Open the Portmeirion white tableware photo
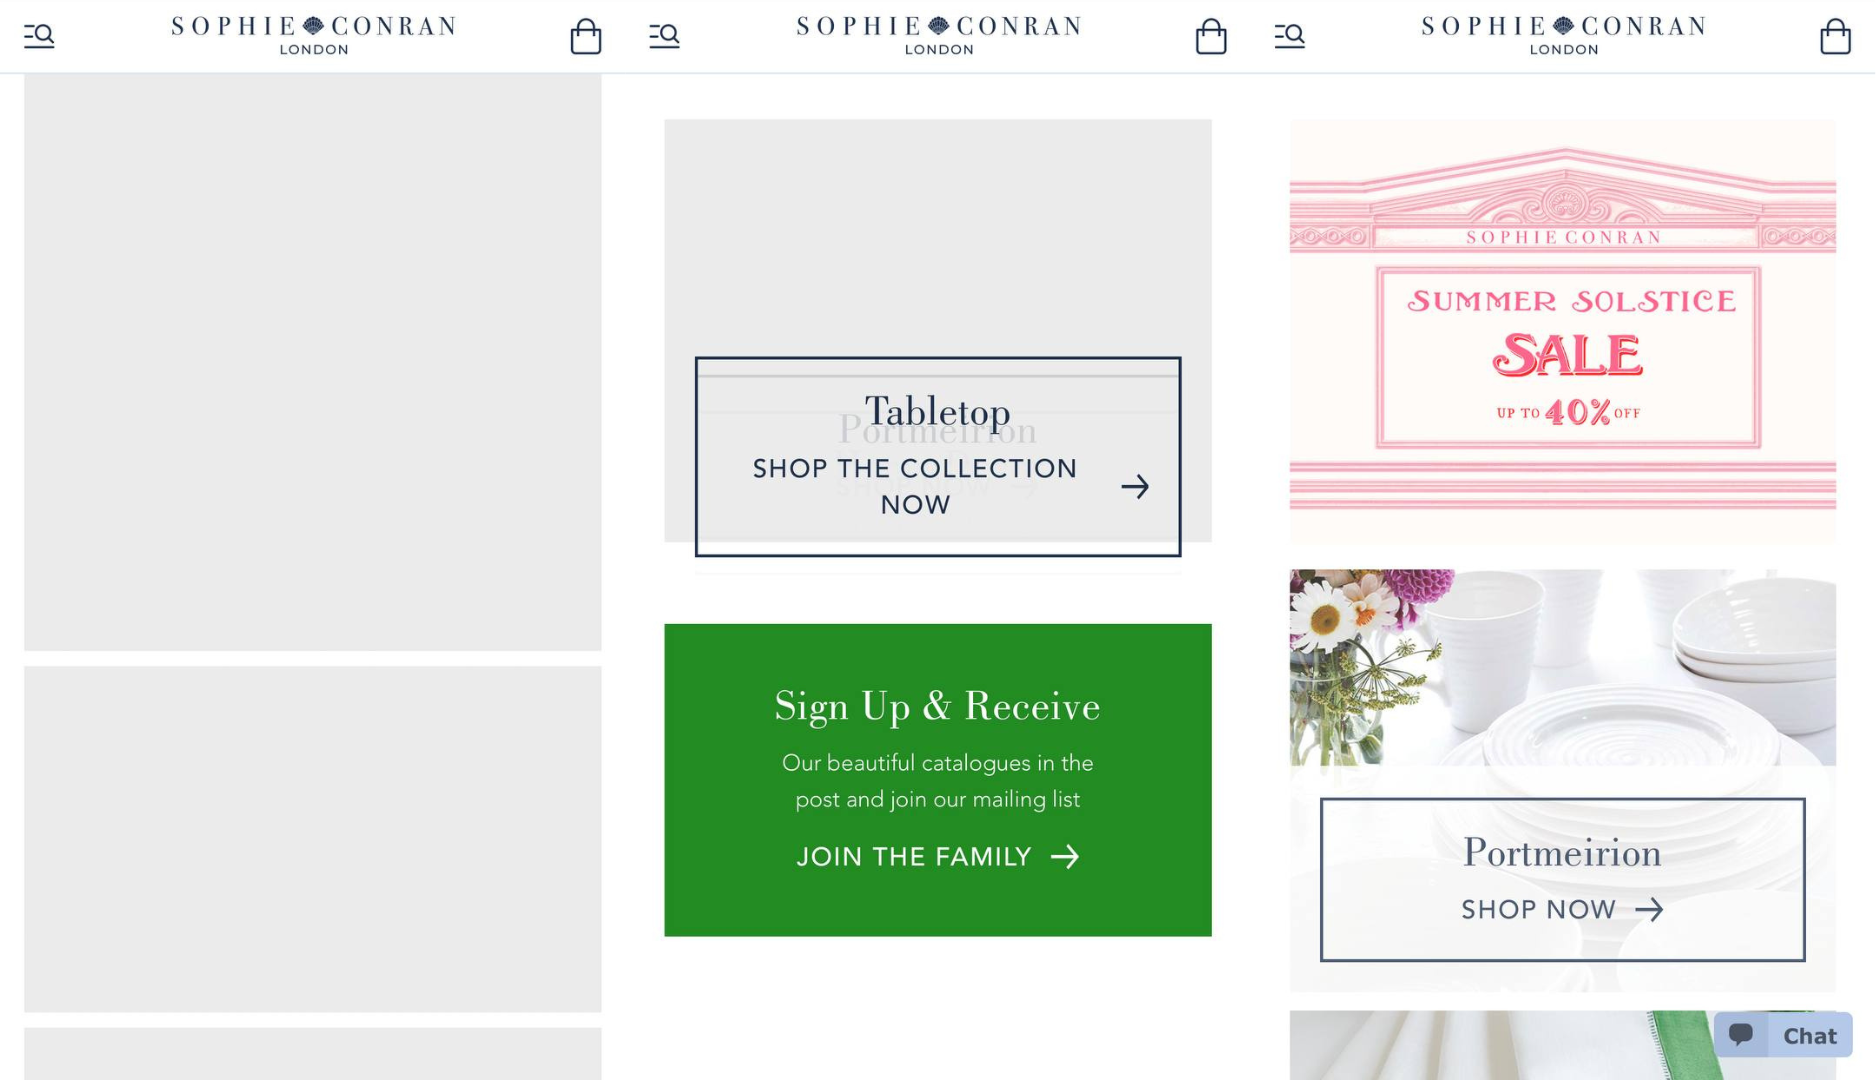This screenshot has height=1080, width=1876. 1563,667
